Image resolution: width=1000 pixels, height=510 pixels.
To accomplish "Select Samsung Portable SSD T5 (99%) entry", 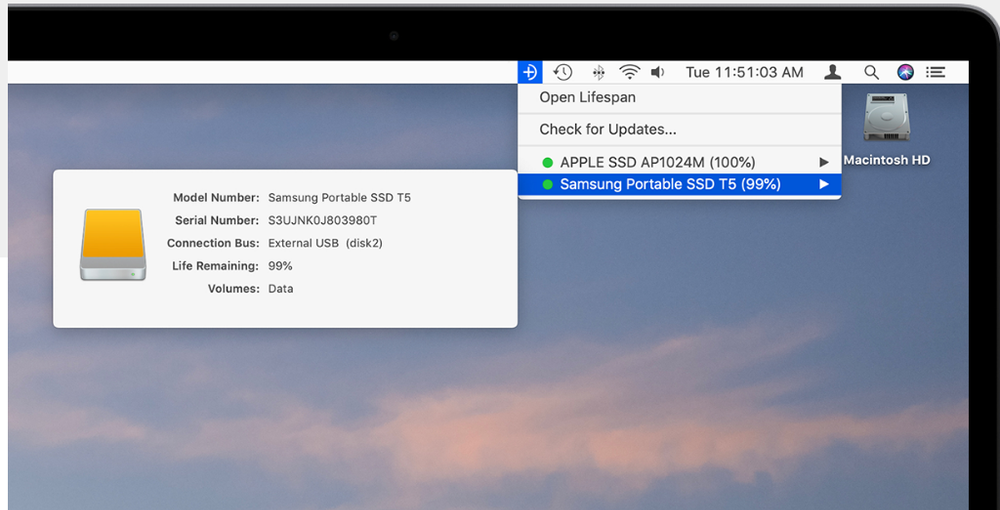I will (x=679, y=184).
